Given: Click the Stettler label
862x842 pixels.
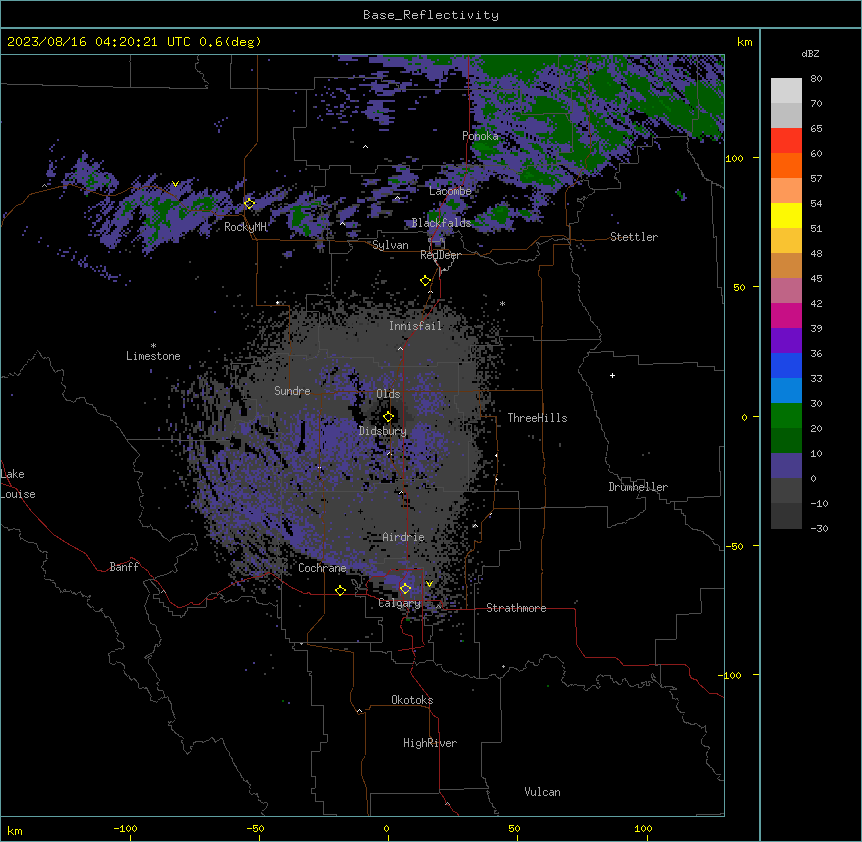Looking at the screenshot, I should pyautogui.click(x=634, y=237).
